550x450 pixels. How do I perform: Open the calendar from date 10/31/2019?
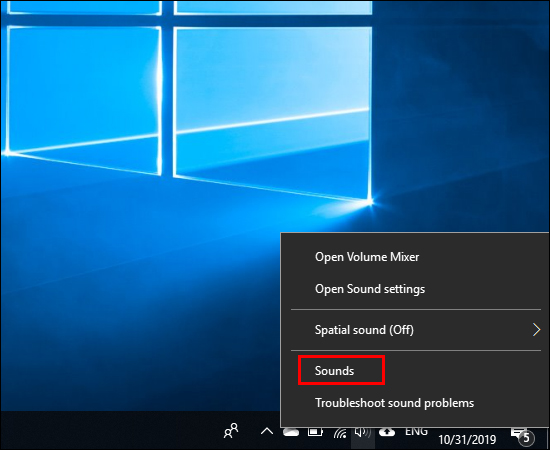coord(467,439)
